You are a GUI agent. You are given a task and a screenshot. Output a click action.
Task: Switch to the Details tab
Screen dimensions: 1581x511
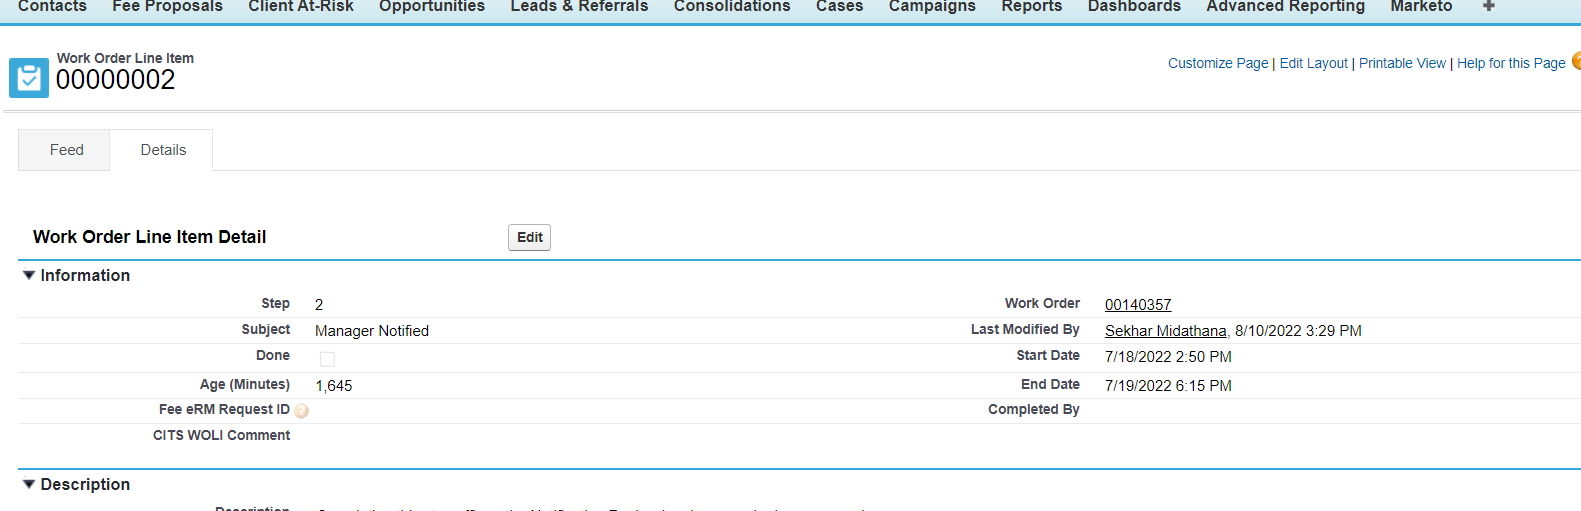[x=163, y=150]
